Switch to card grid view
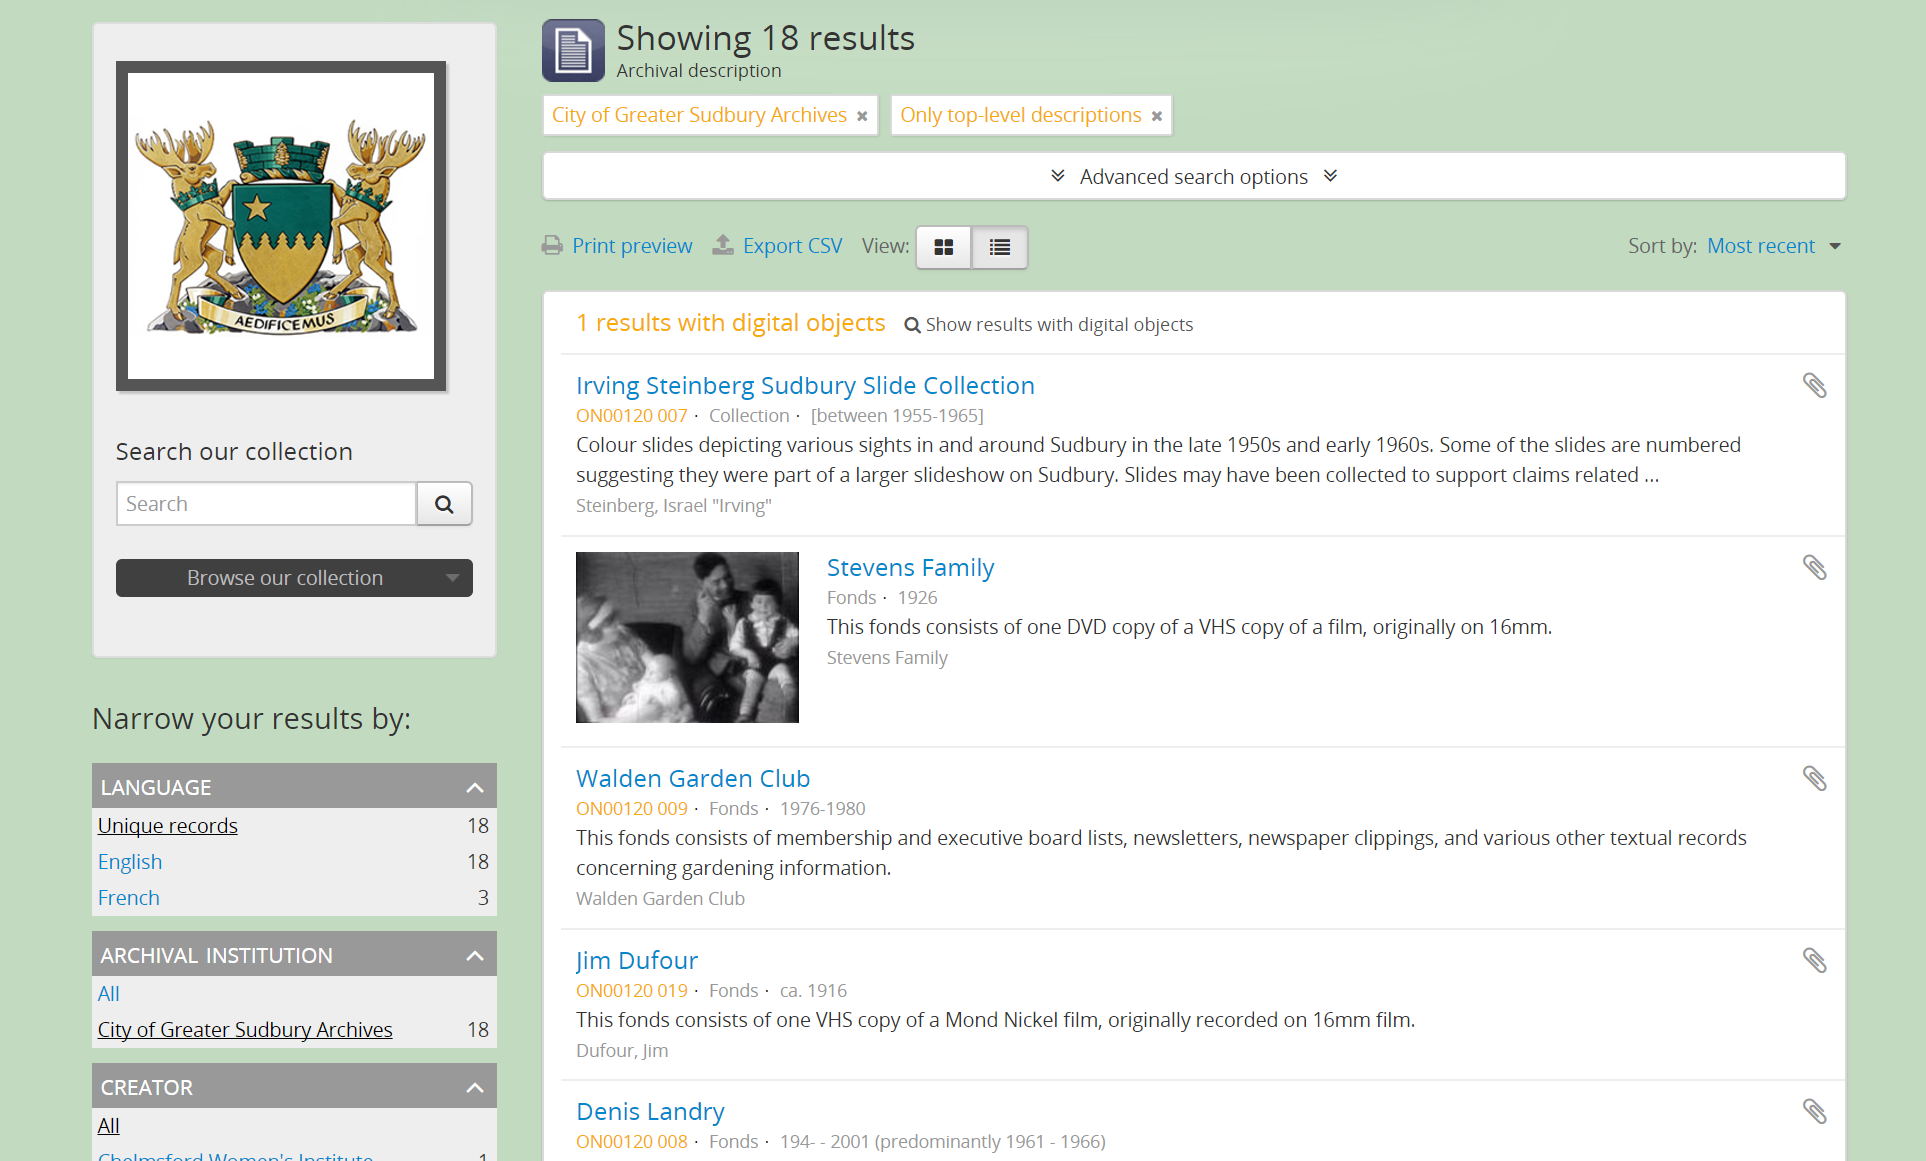Image resolution: width=1926 pixels, height=1161 pixels. coord(943,247)
